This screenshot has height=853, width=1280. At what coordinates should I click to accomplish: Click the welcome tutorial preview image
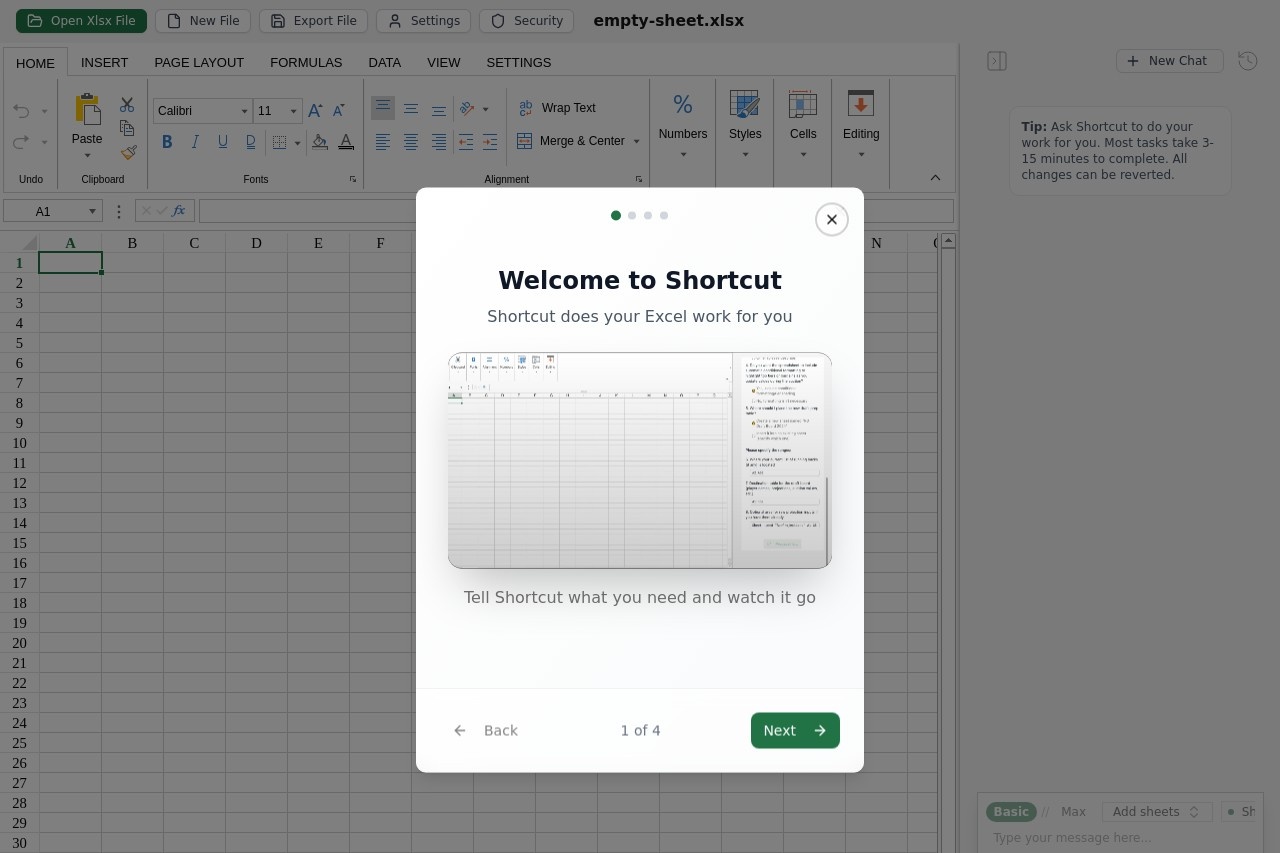tap(640, 460)
